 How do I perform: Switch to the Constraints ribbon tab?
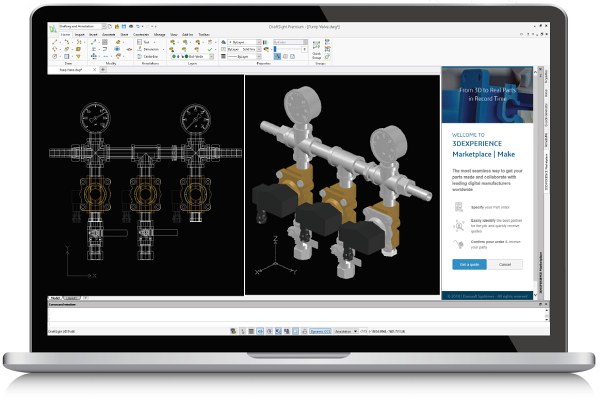point(141,34)
